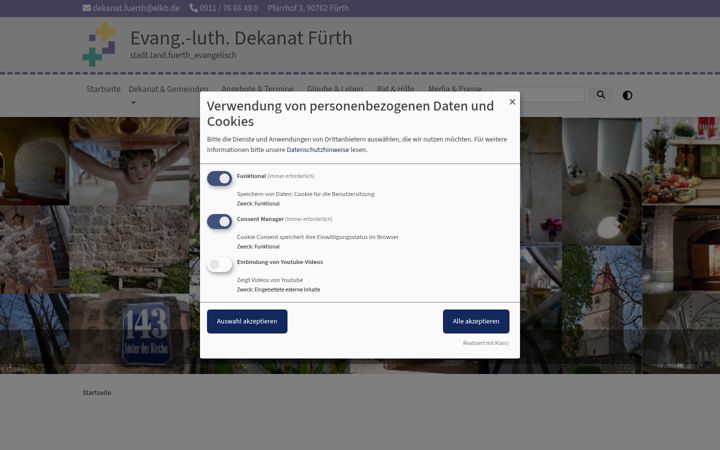This screenshot has height=450, width=720.
Task: Toggle the Consent Manager switch
Action: (x=219, y=221)
